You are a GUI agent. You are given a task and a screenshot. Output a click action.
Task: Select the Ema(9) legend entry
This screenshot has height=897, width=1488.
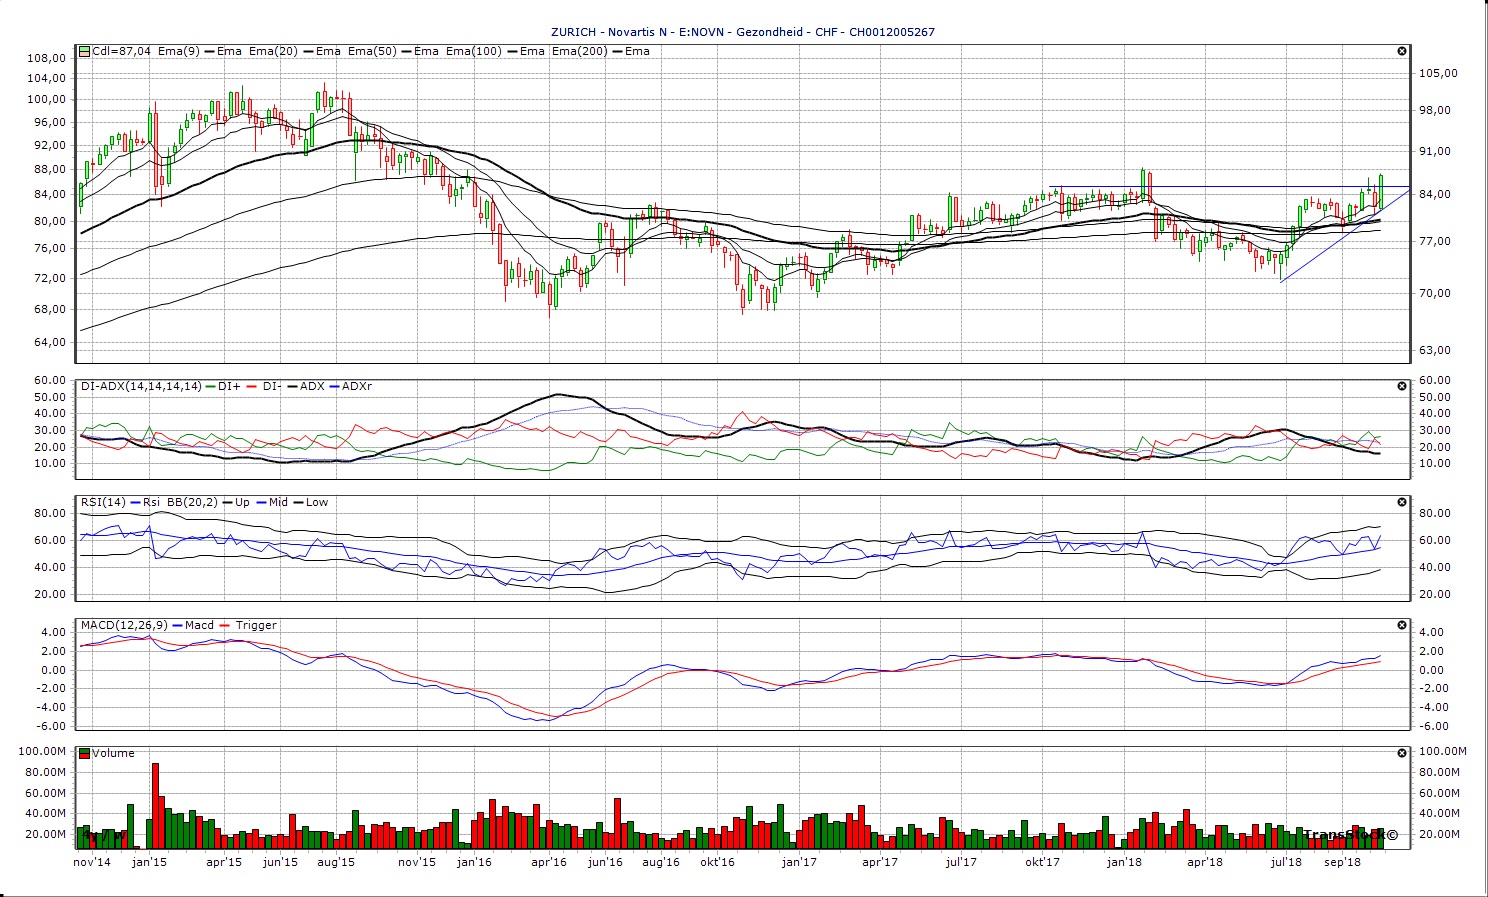(179, 51)
